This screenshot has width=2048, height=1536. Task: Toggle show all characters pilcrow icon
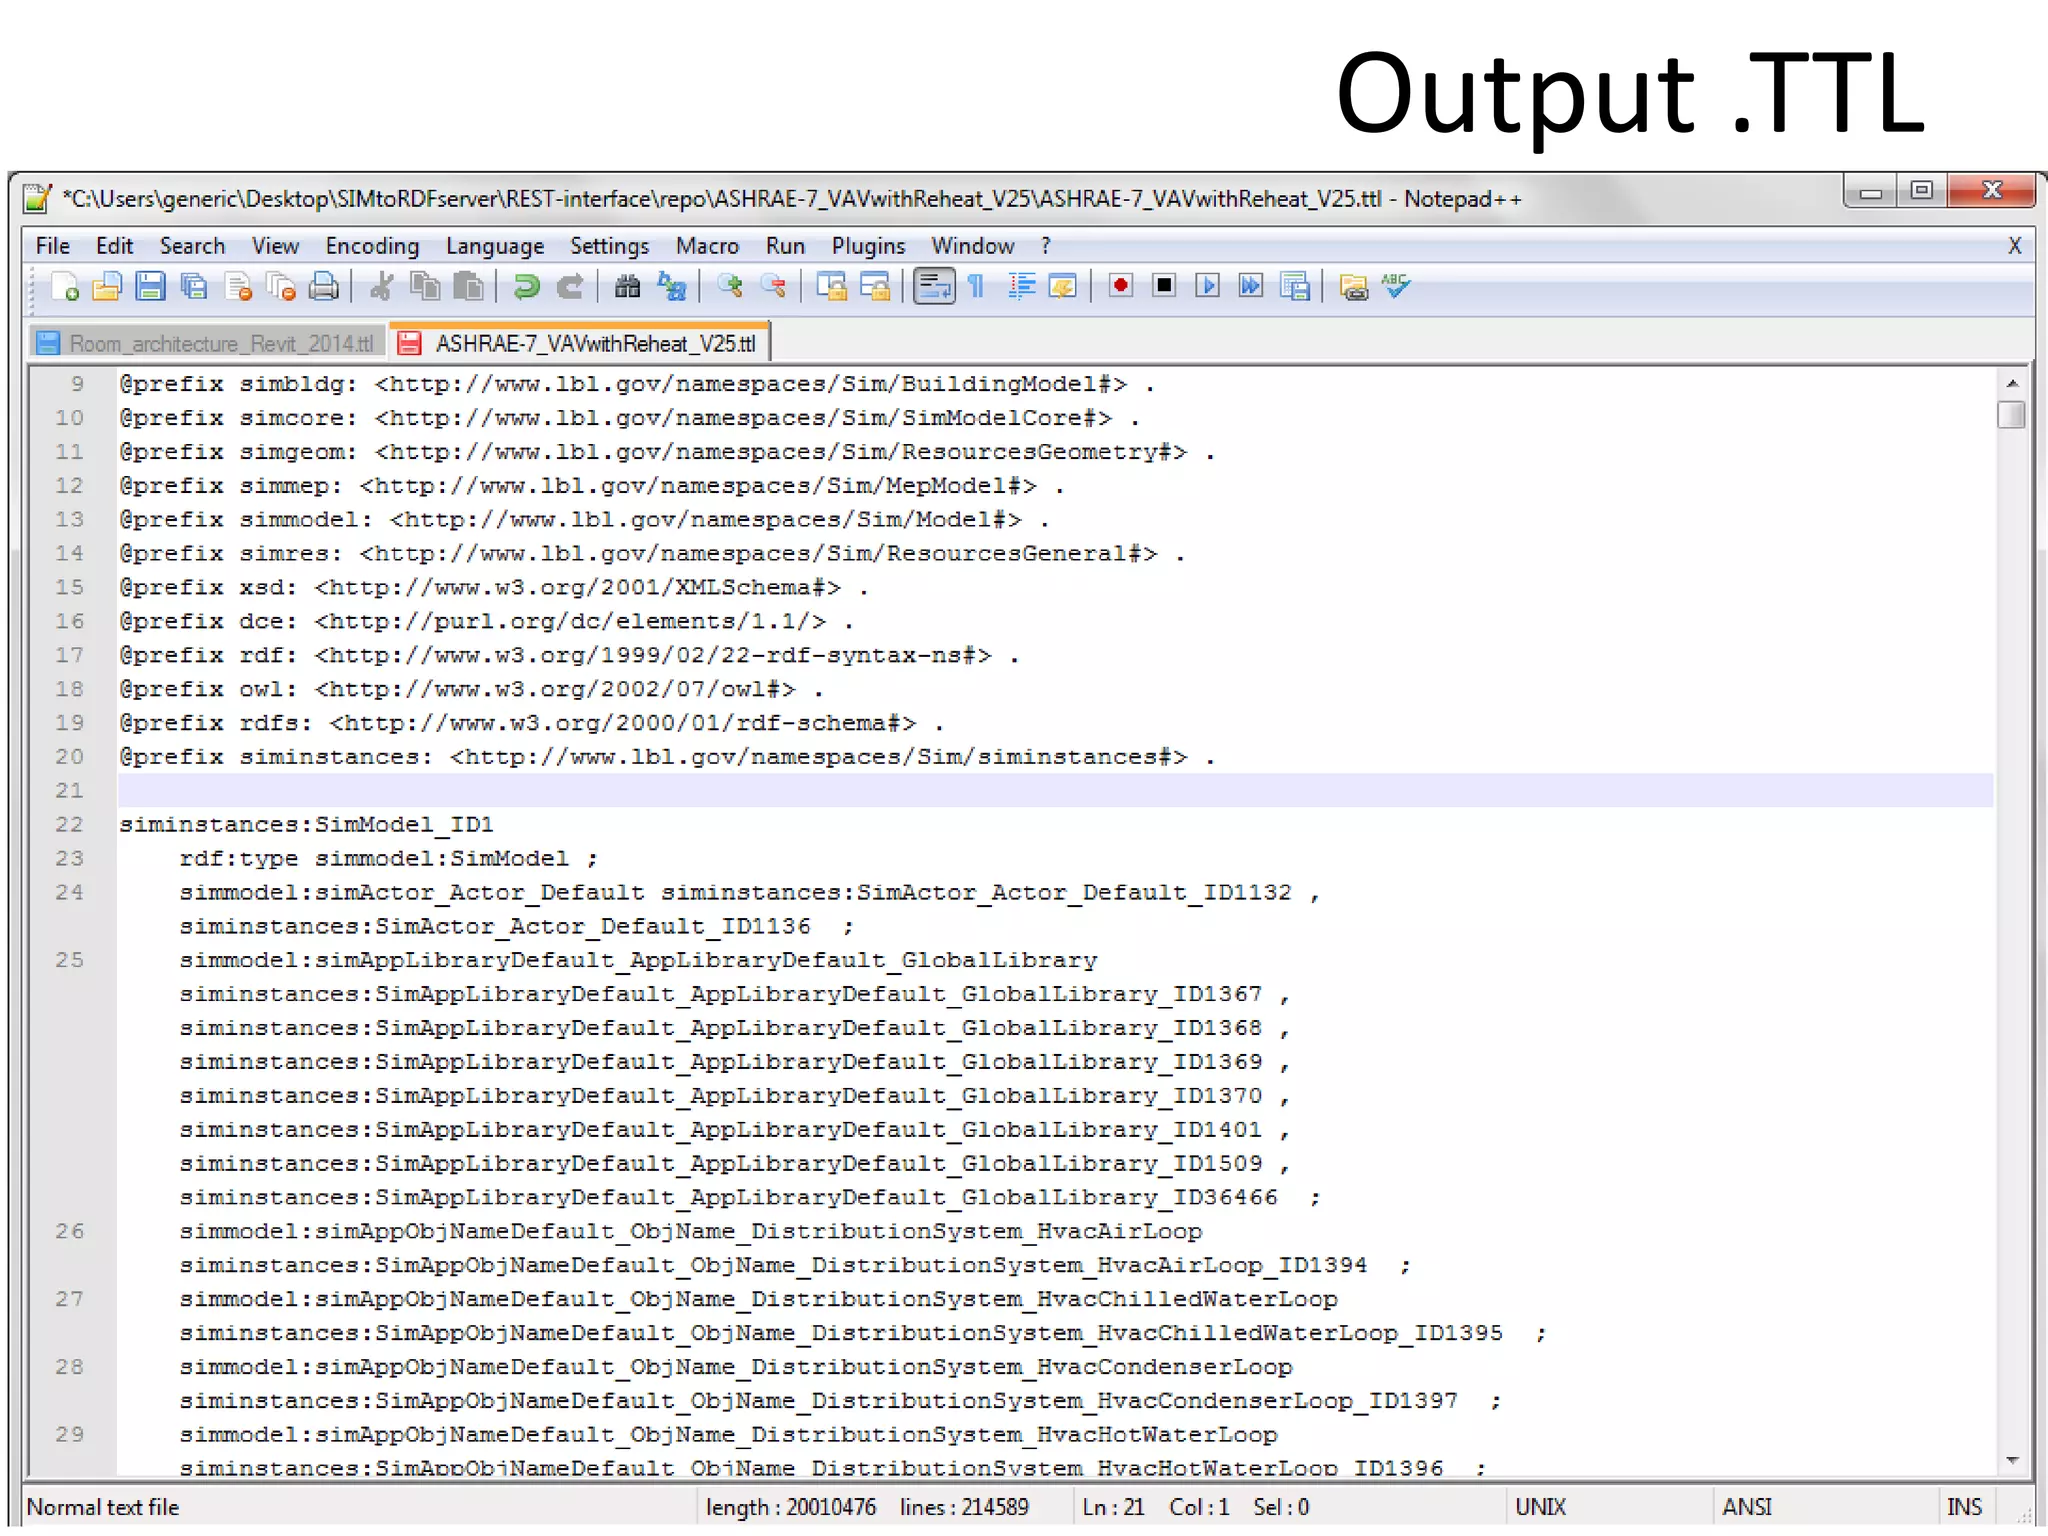977,287
